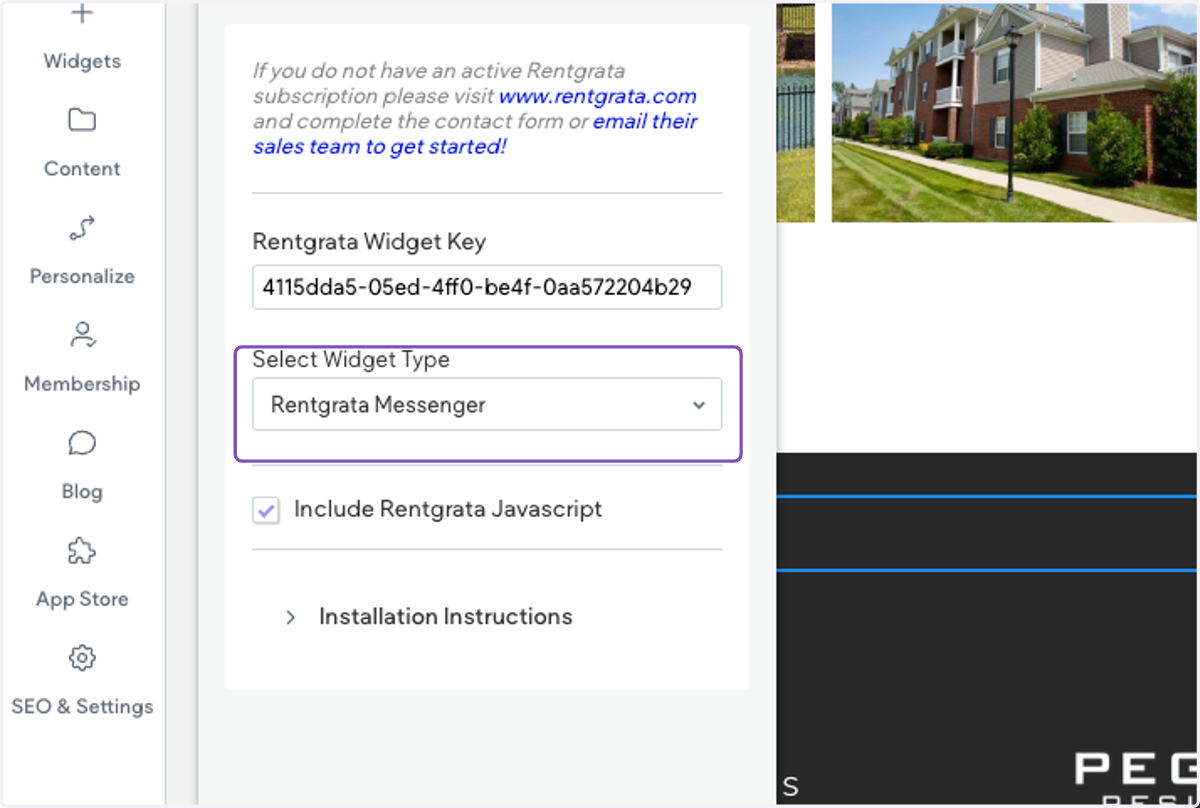Click the App Store label in sidebar
The height and width of the screenshot is (808, 1200).
point(82,598)
